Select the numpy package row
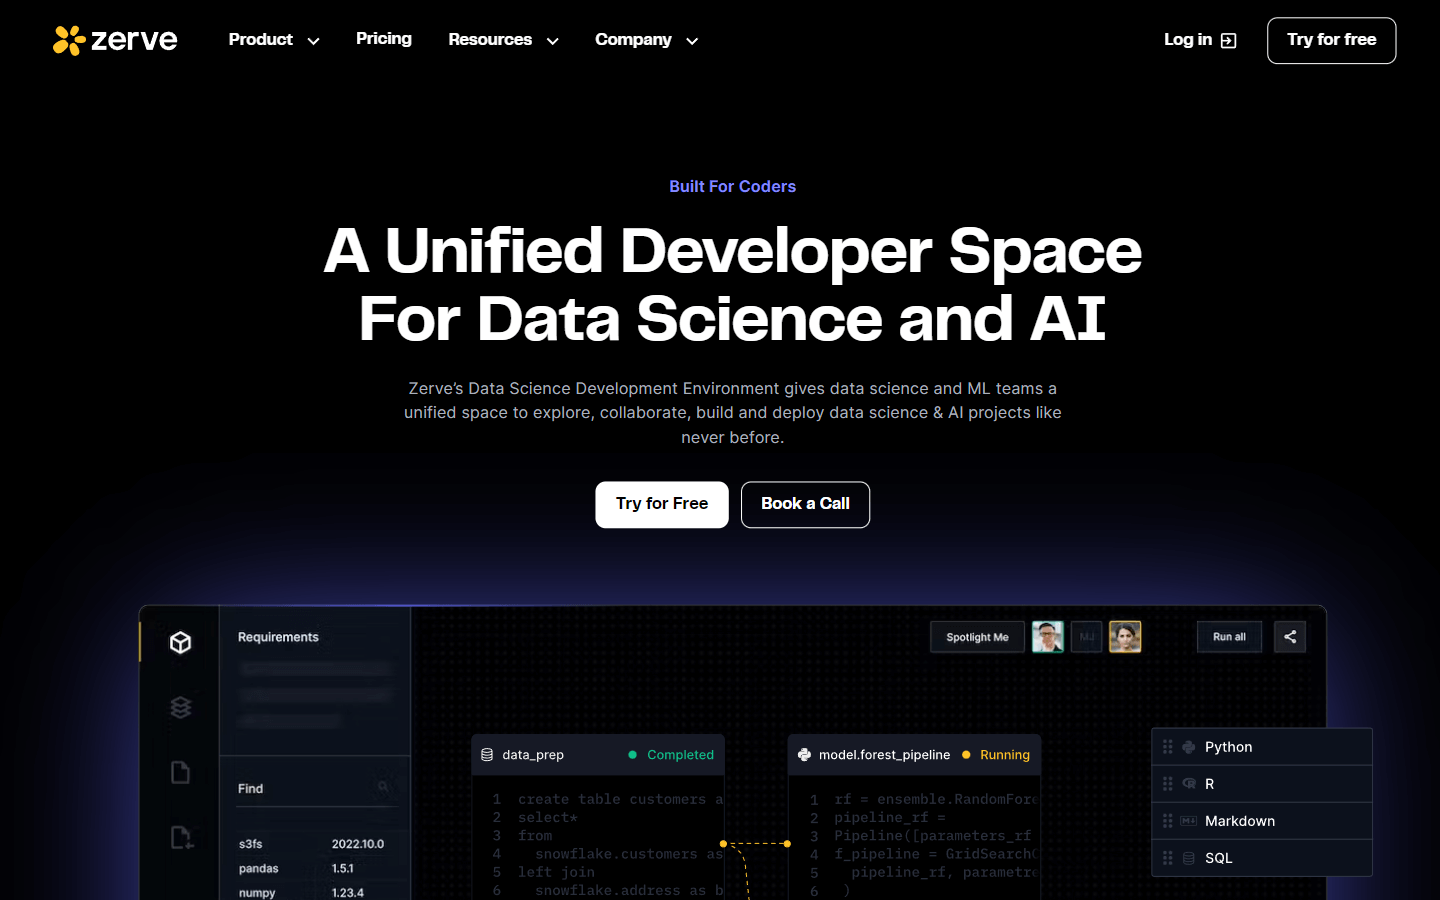1440x900 pixels. click(x=312, y=892)
